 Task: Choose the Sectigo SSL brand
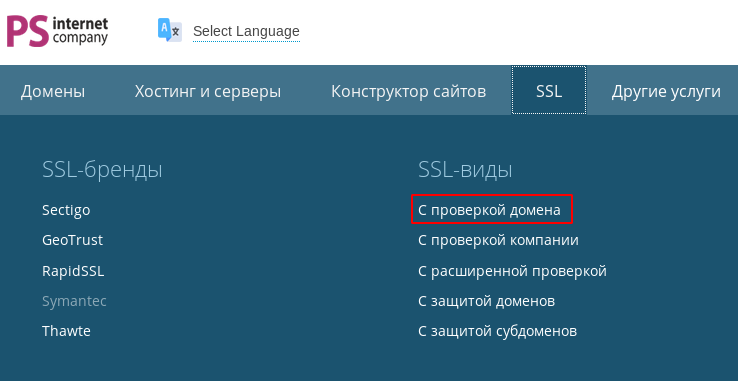[x=66, y=210]
